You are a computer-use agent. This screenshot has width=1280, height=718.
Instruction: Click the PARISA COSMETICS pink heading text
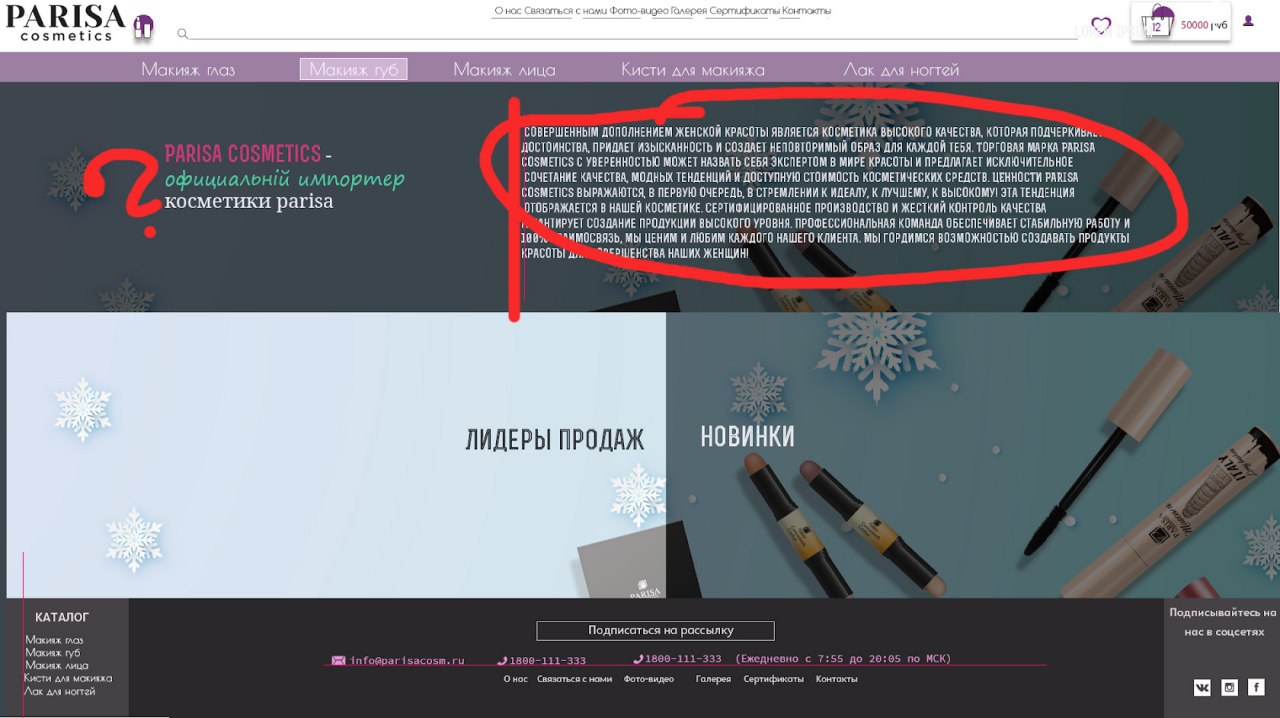[x=243, y=154]
